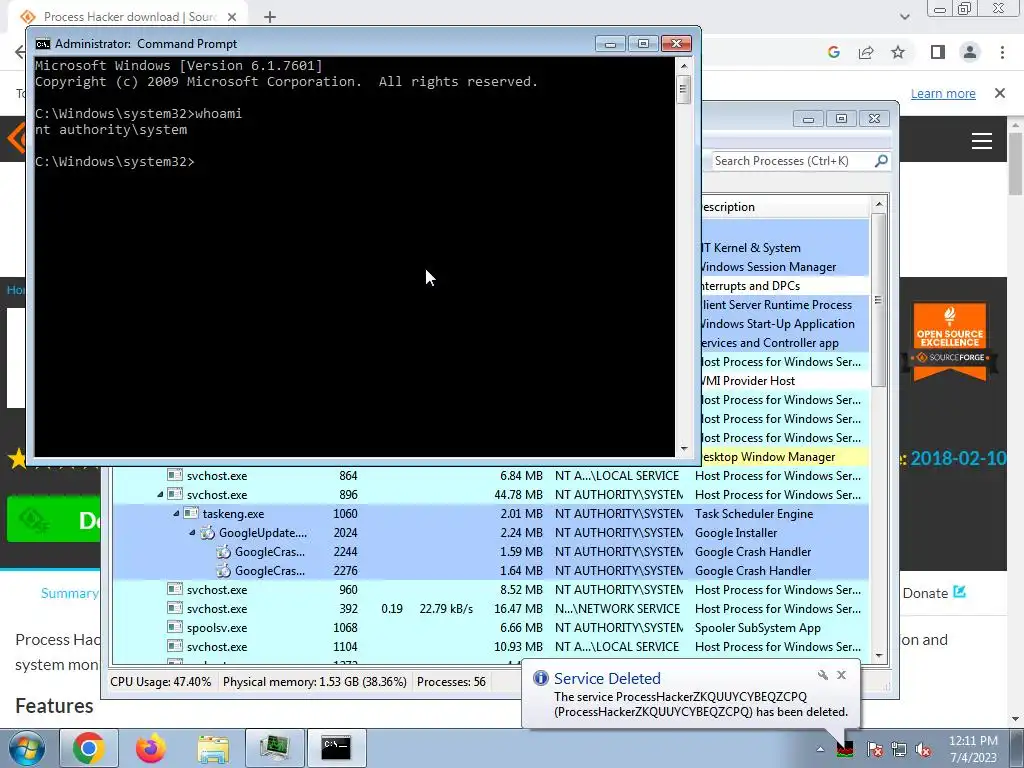Launch Chrome from the taskbar
Viewport: 1024px width, 768px height.
pyautogui.click(x=89, y=748)
